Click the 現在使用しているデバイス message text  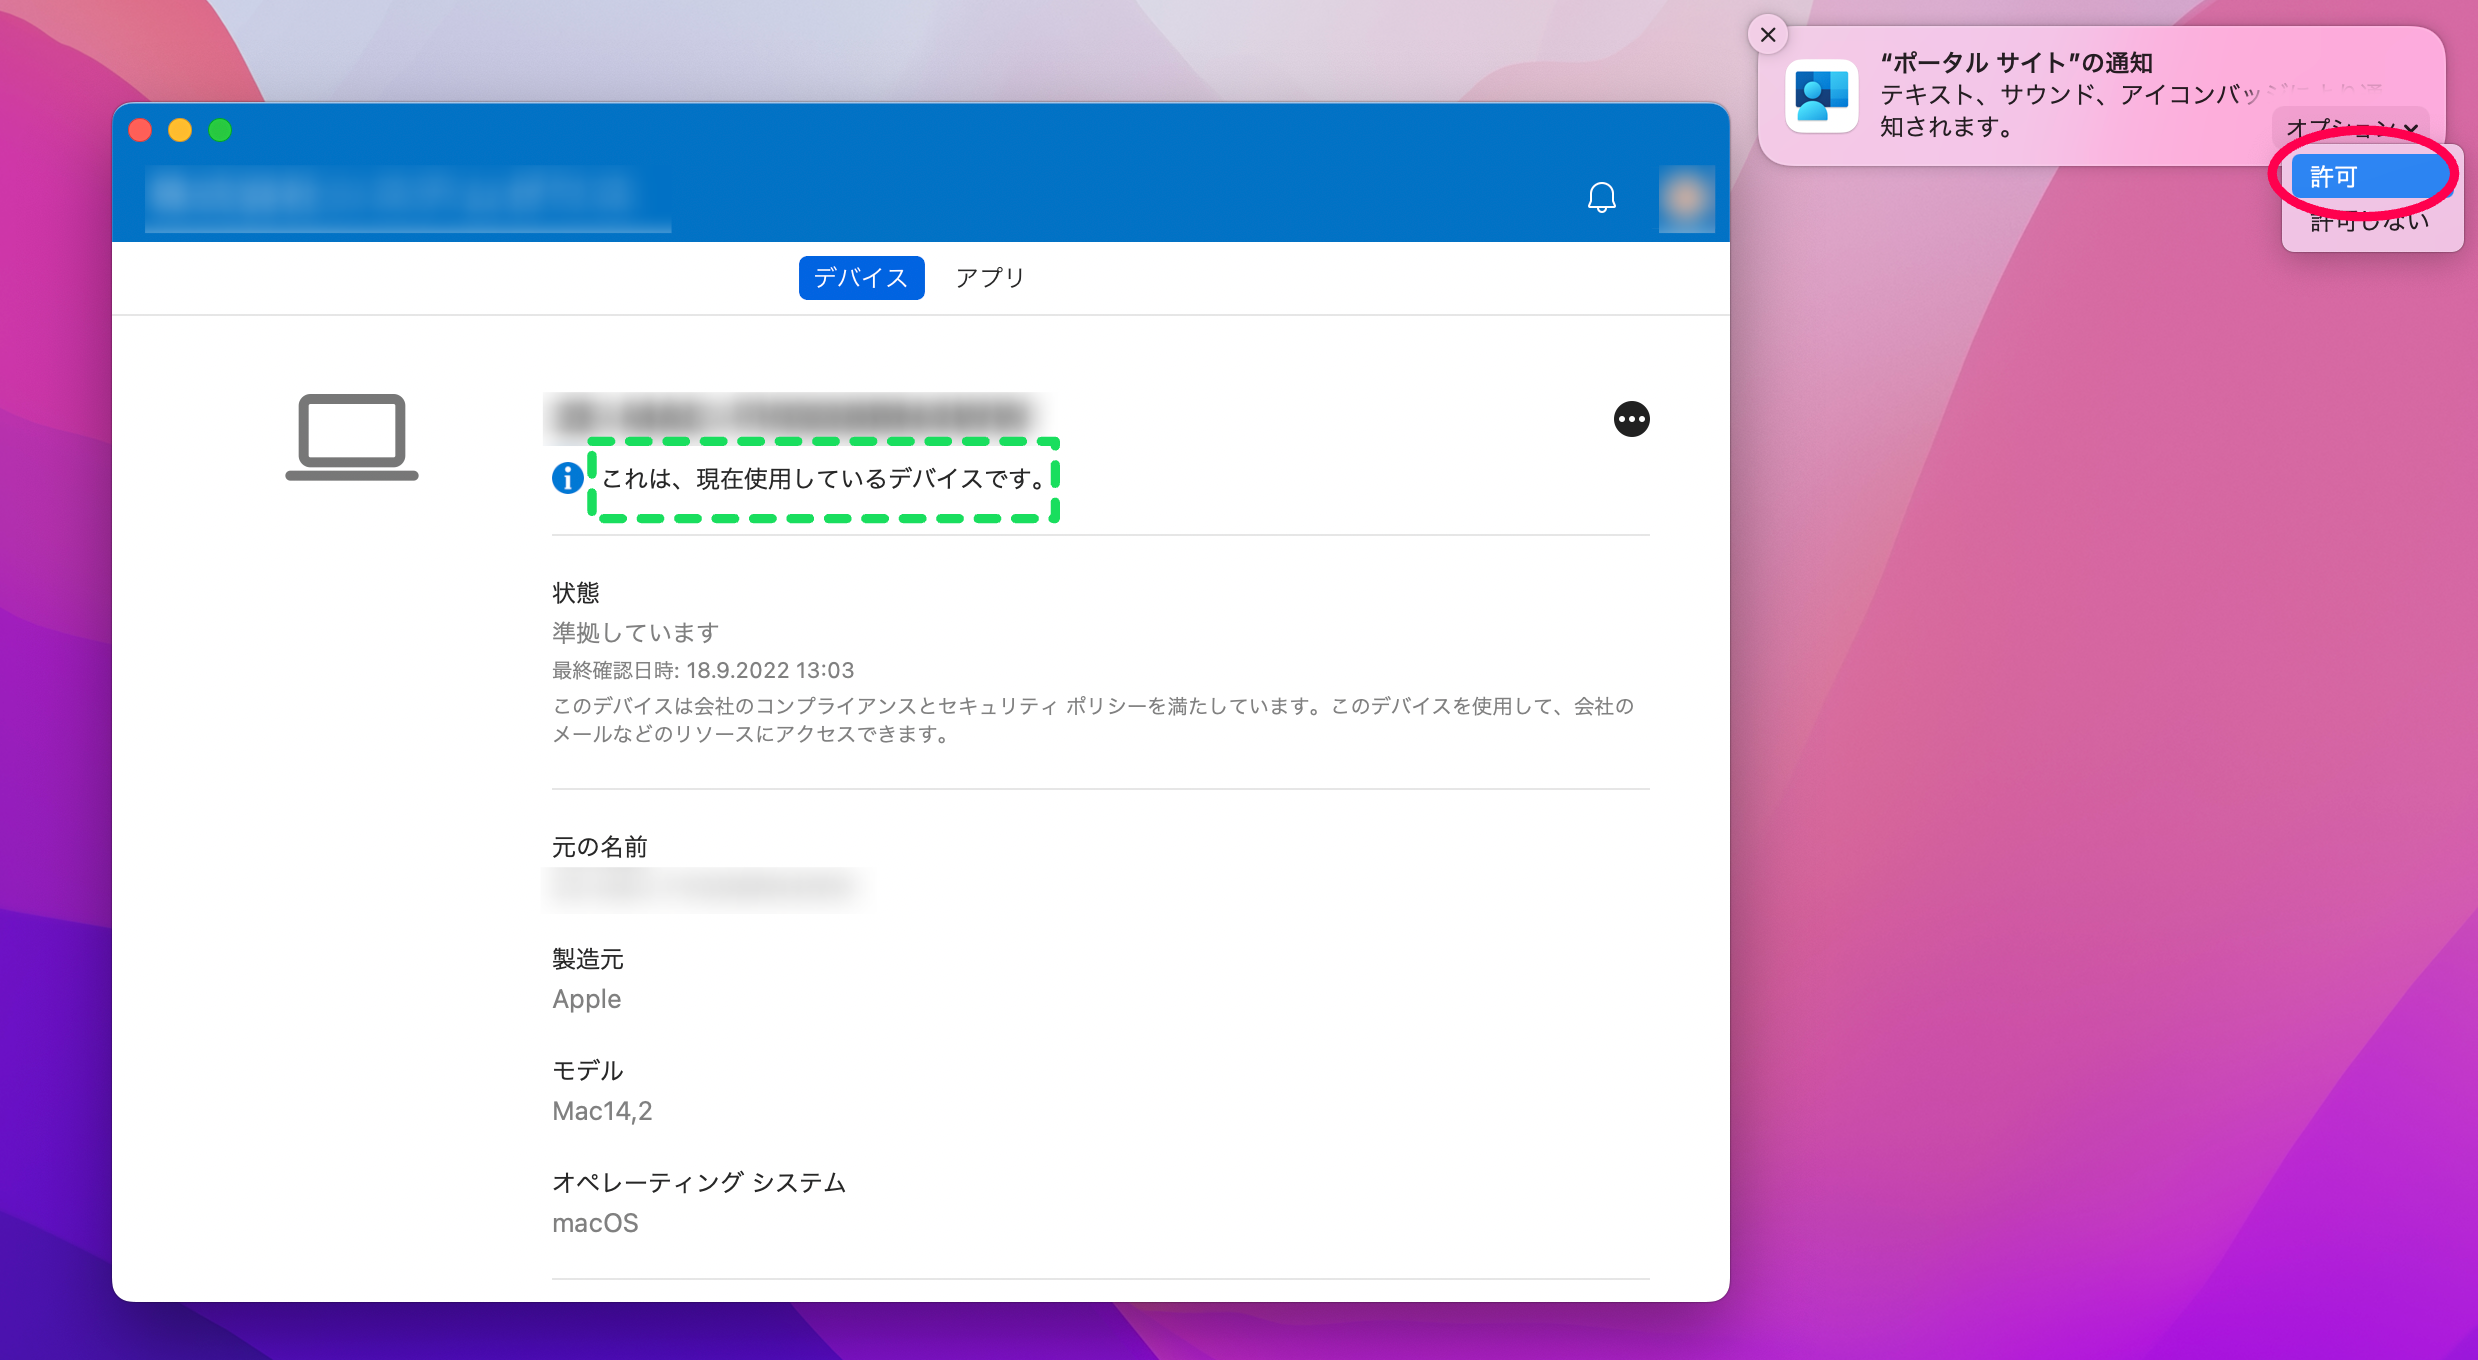pyautogui.click(x=822, y=479)
